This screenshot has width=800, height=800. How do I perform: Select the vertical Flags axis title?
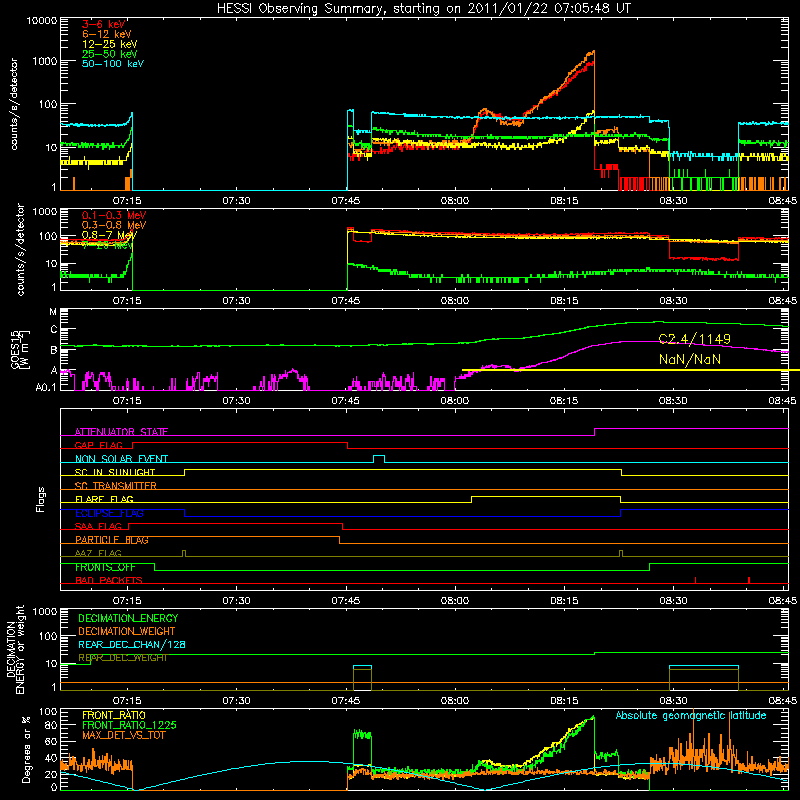pos(40,499)
